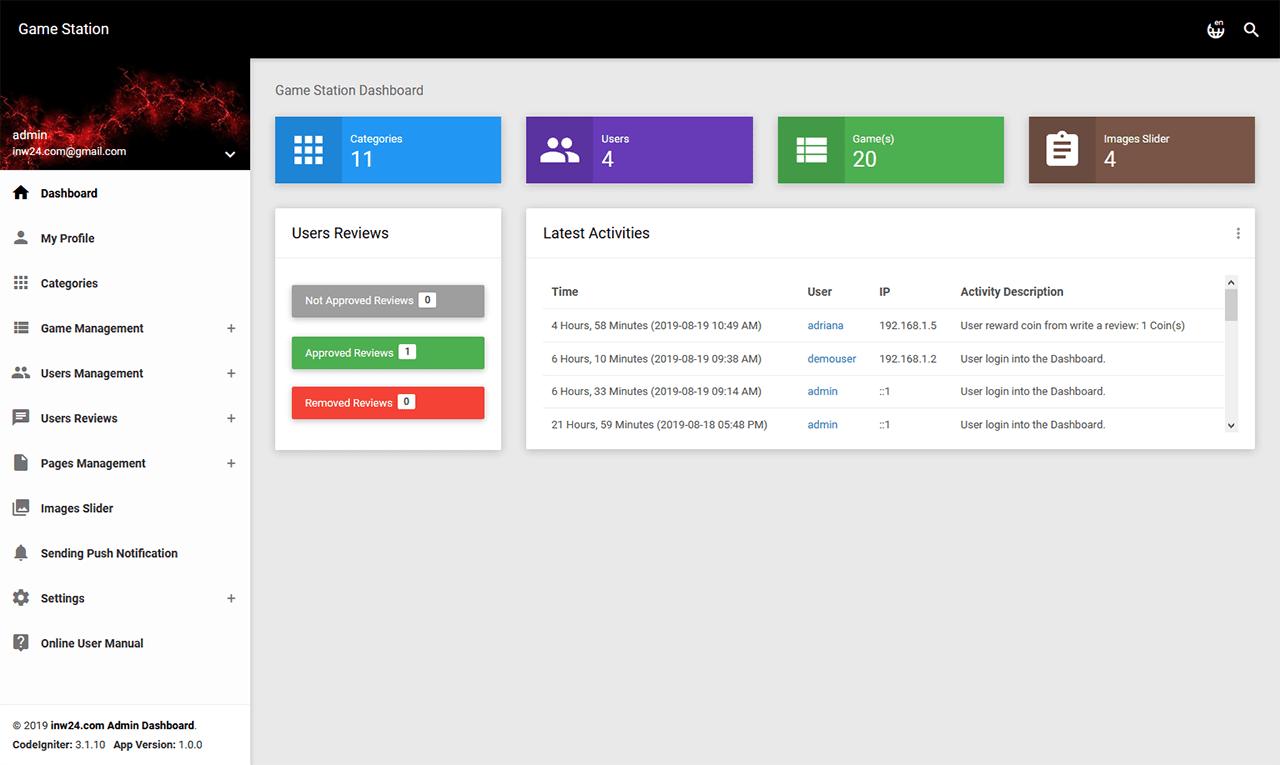Click the Game Management list icon
The image size is (1280, 765).
point(21,328)
